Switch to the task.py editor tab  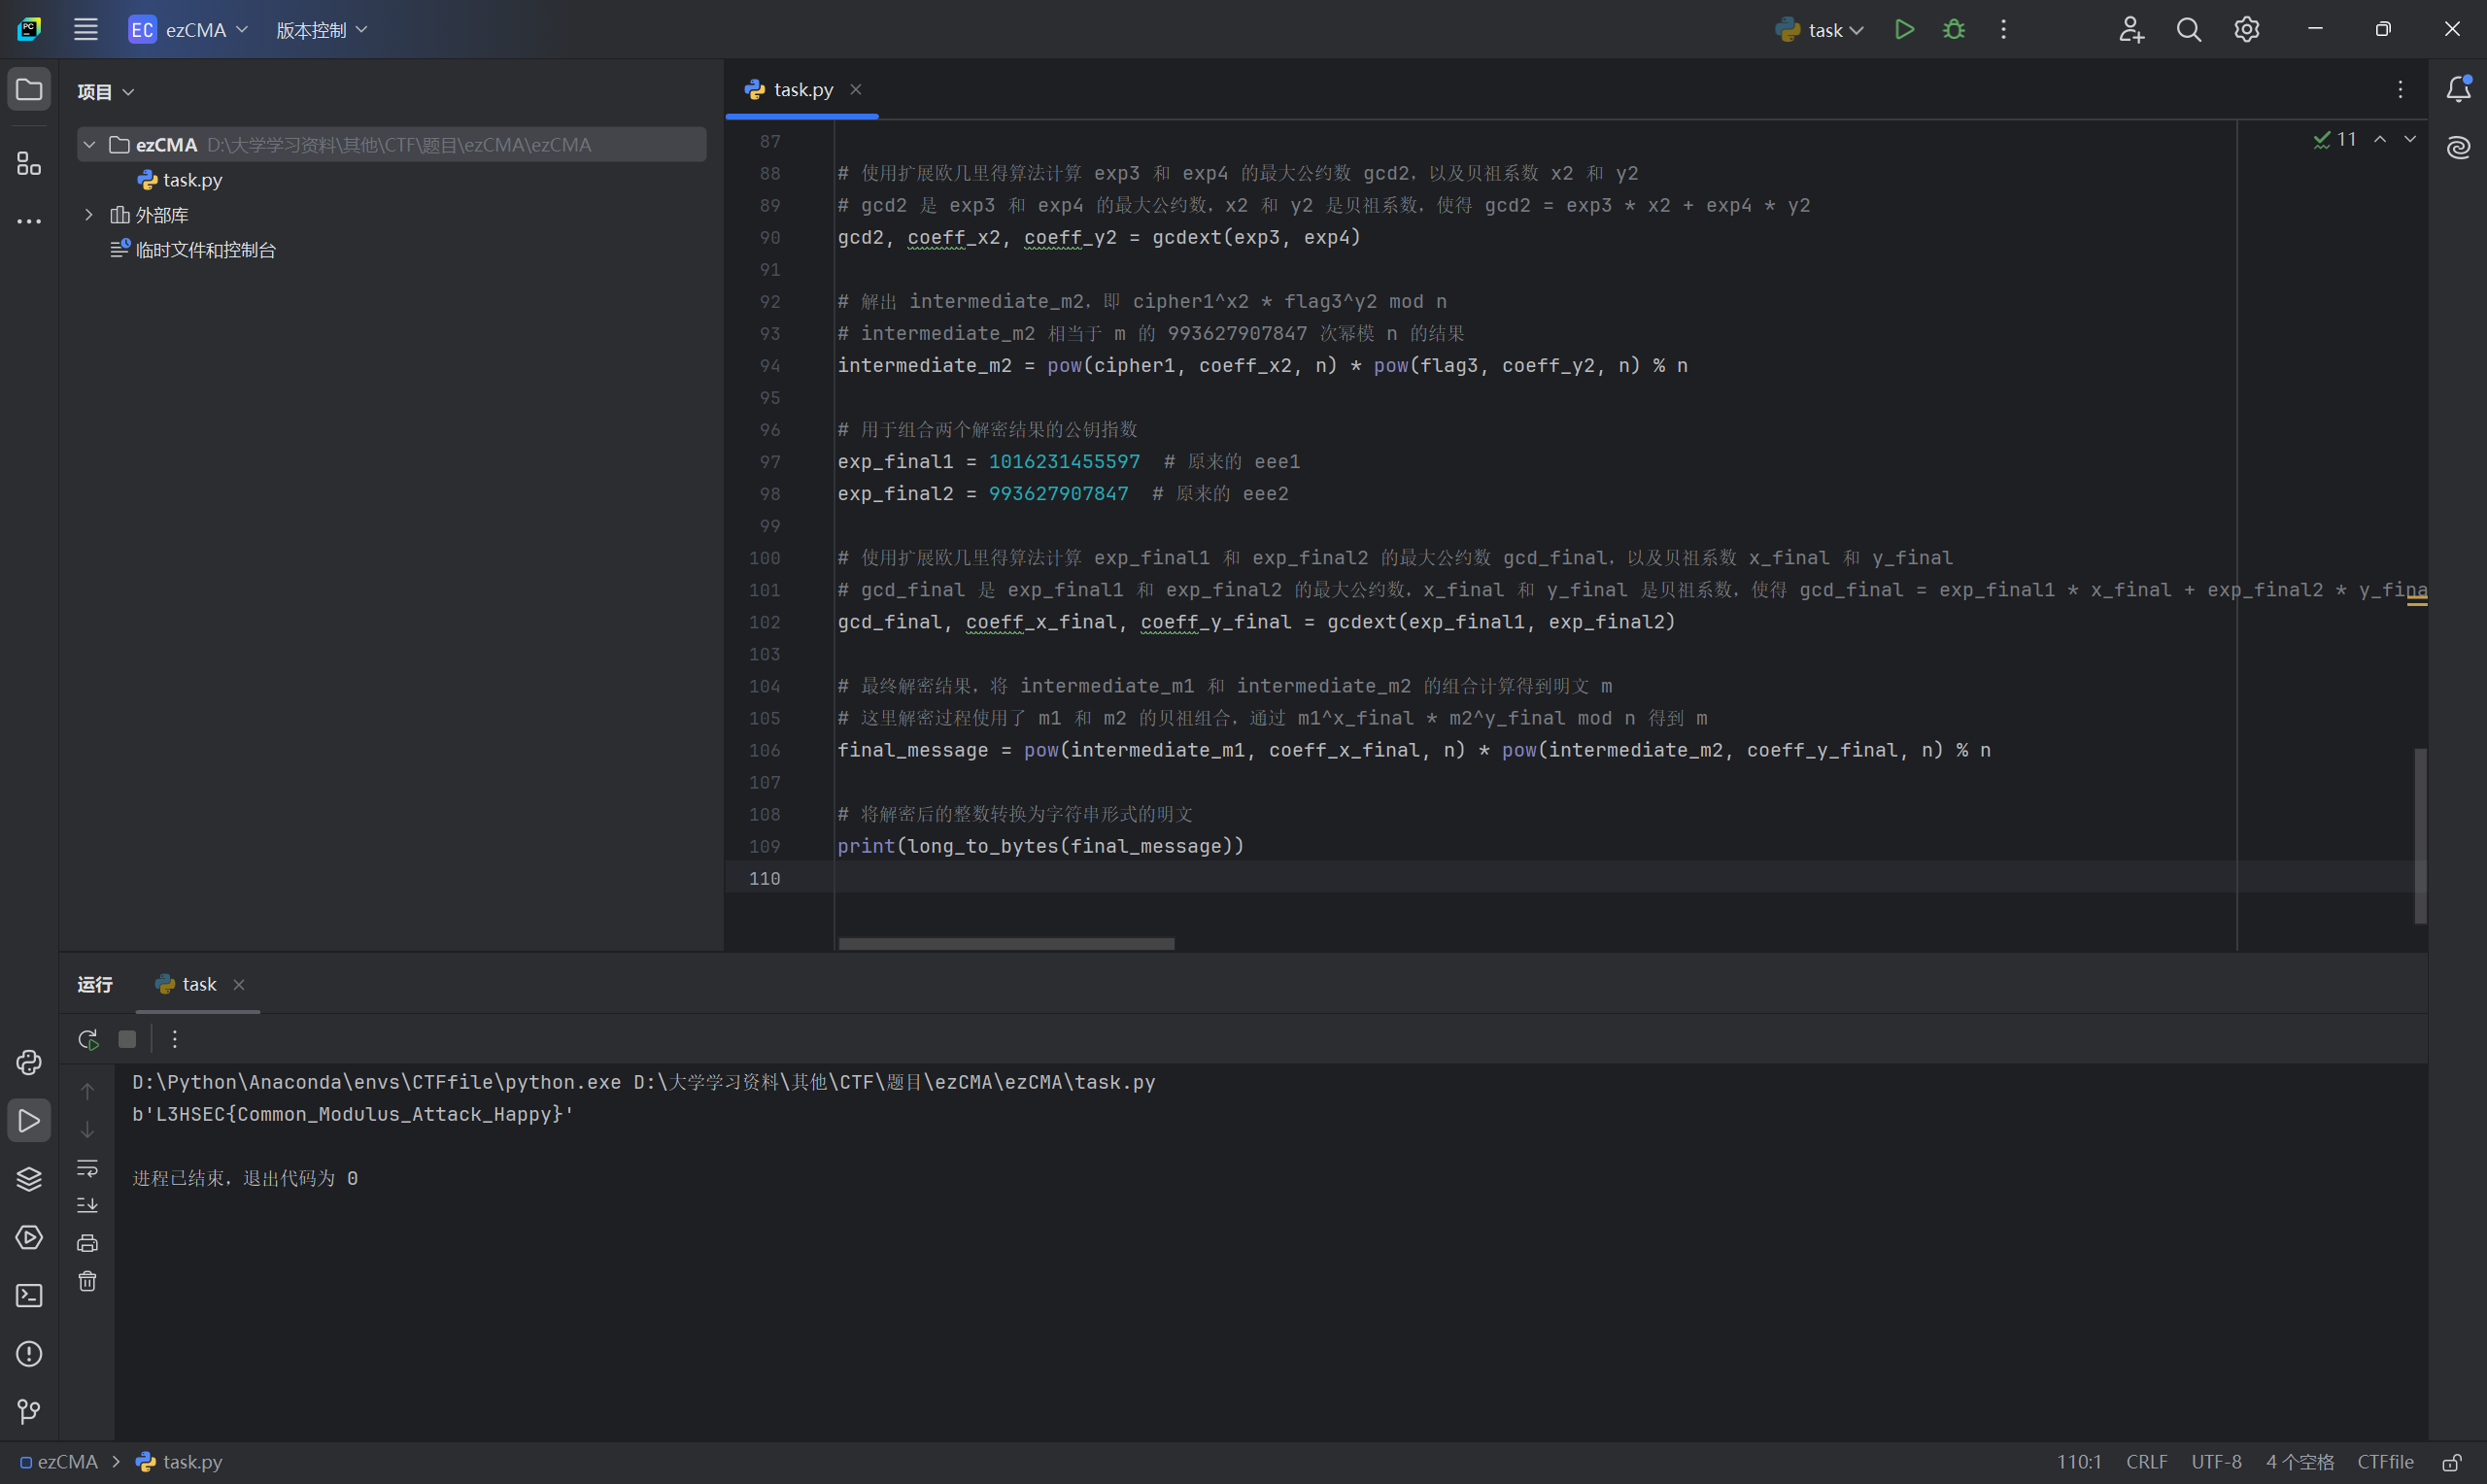coord(802,90)
